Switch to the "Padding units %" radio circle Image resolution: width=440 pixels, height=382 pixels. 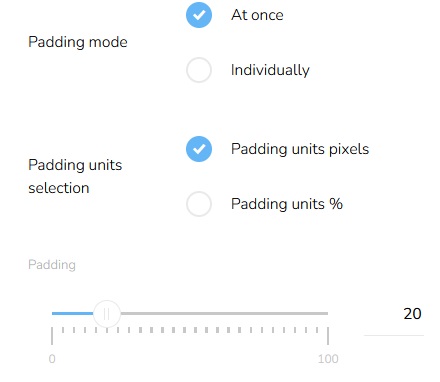tap(199, 204)
